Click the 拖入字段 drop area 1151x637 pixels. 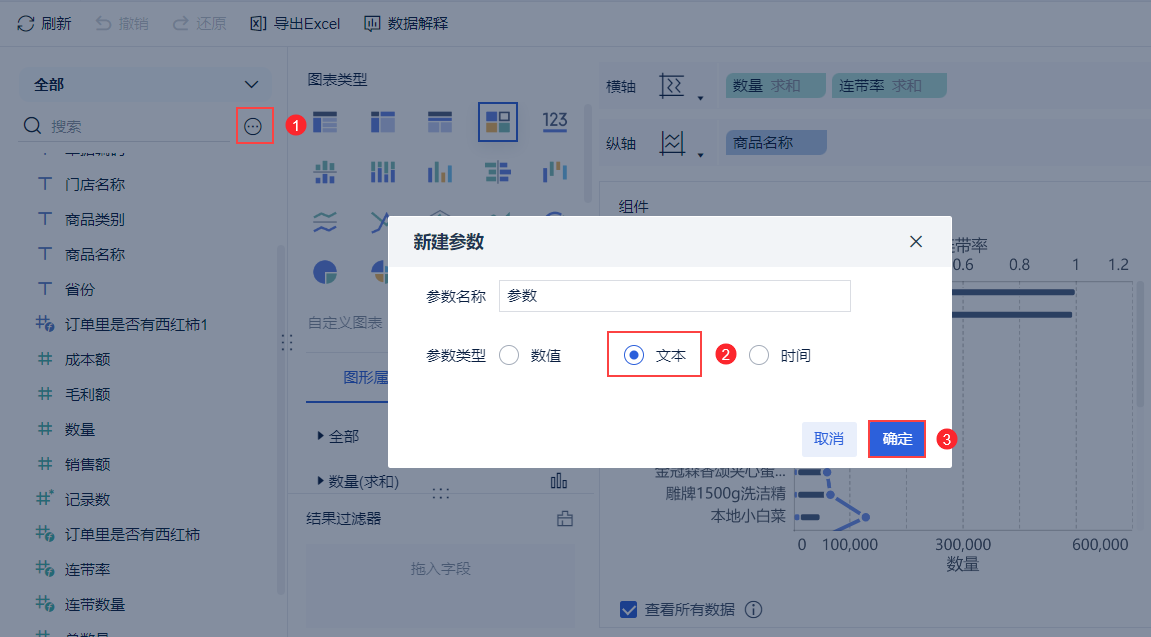point(440,587)
